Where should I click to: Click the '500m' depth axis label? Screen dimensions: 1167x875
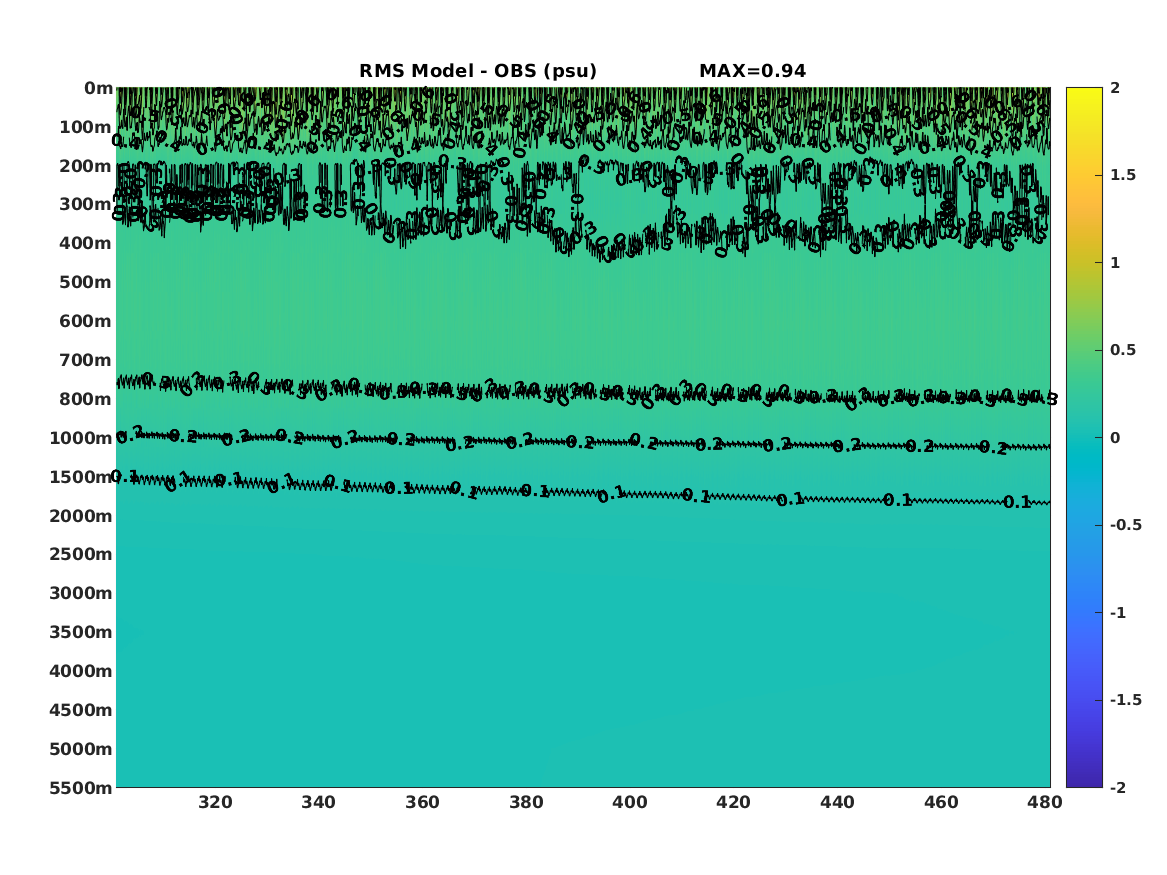pos(86,283)
